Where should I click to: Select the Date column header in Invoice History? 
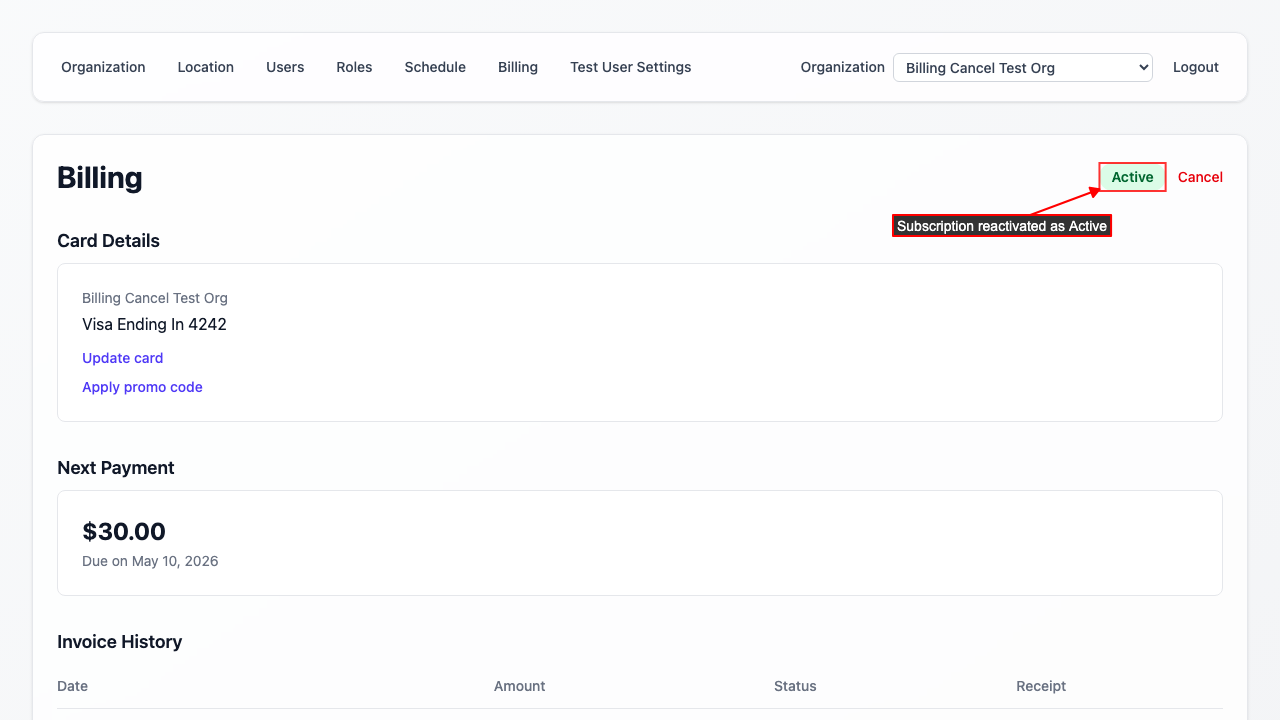click(x=72, y=686)
